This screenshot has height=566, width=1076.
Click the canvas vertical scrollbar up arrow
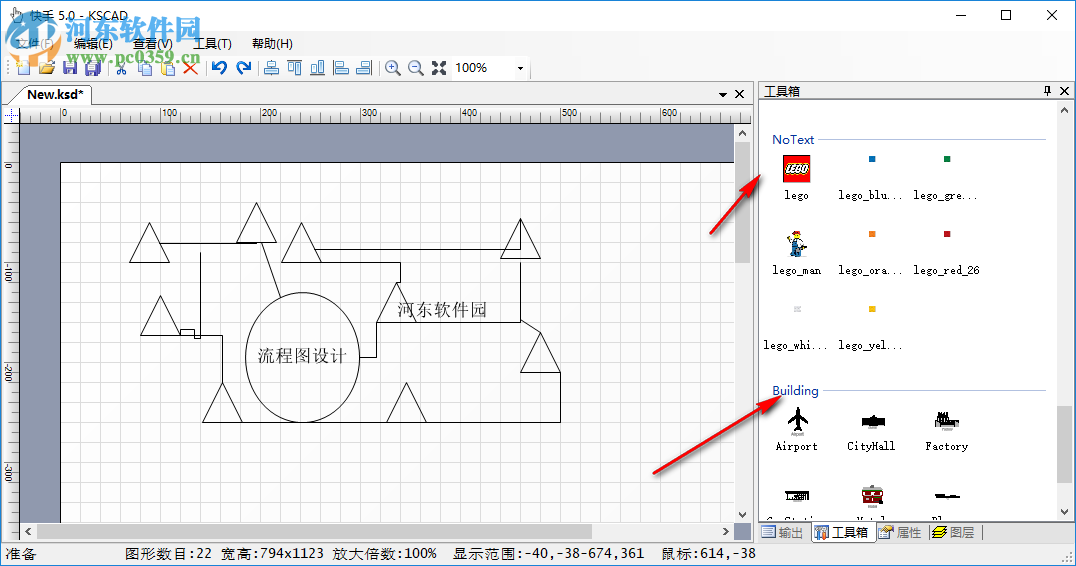(742, 133)
